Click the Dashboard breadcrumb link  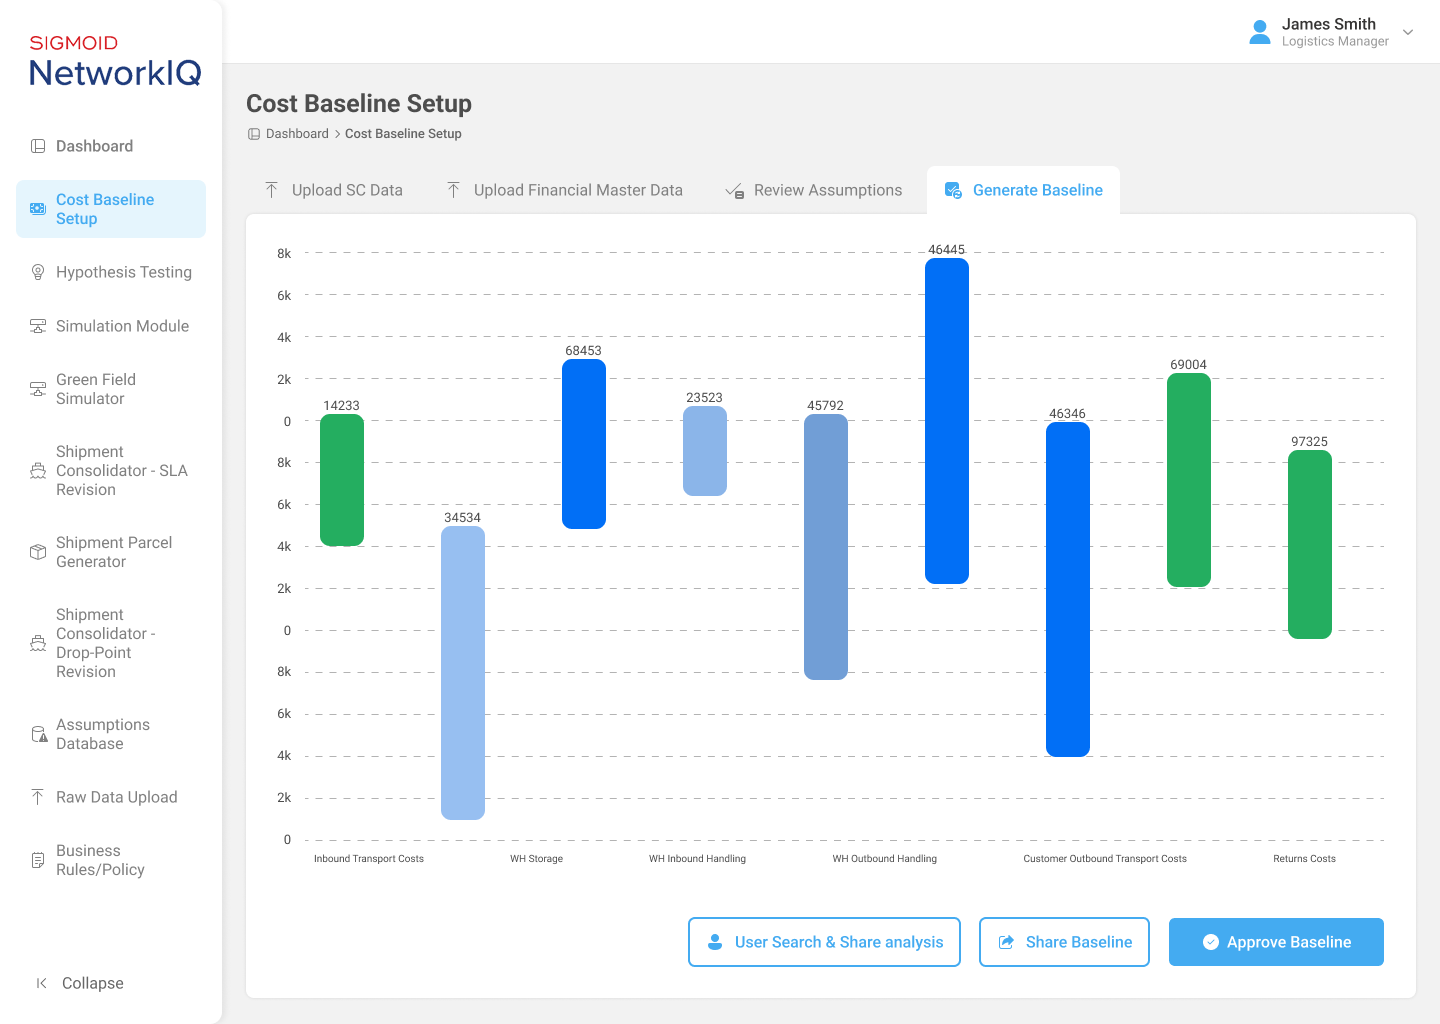pyautogui.click(x=297, y=134)
